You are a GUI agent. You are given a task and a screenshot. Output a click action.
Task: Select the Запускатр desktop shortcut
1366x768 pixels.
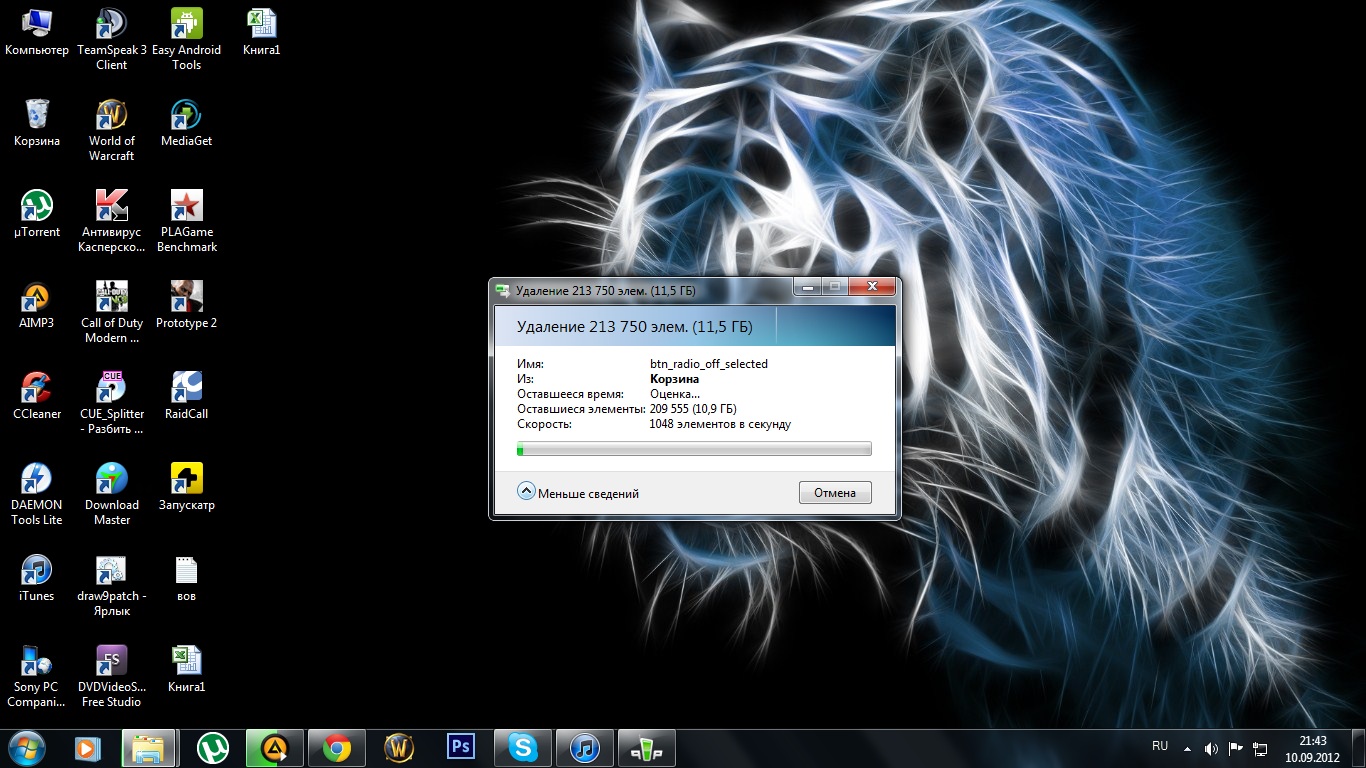(x=186, y=487)
